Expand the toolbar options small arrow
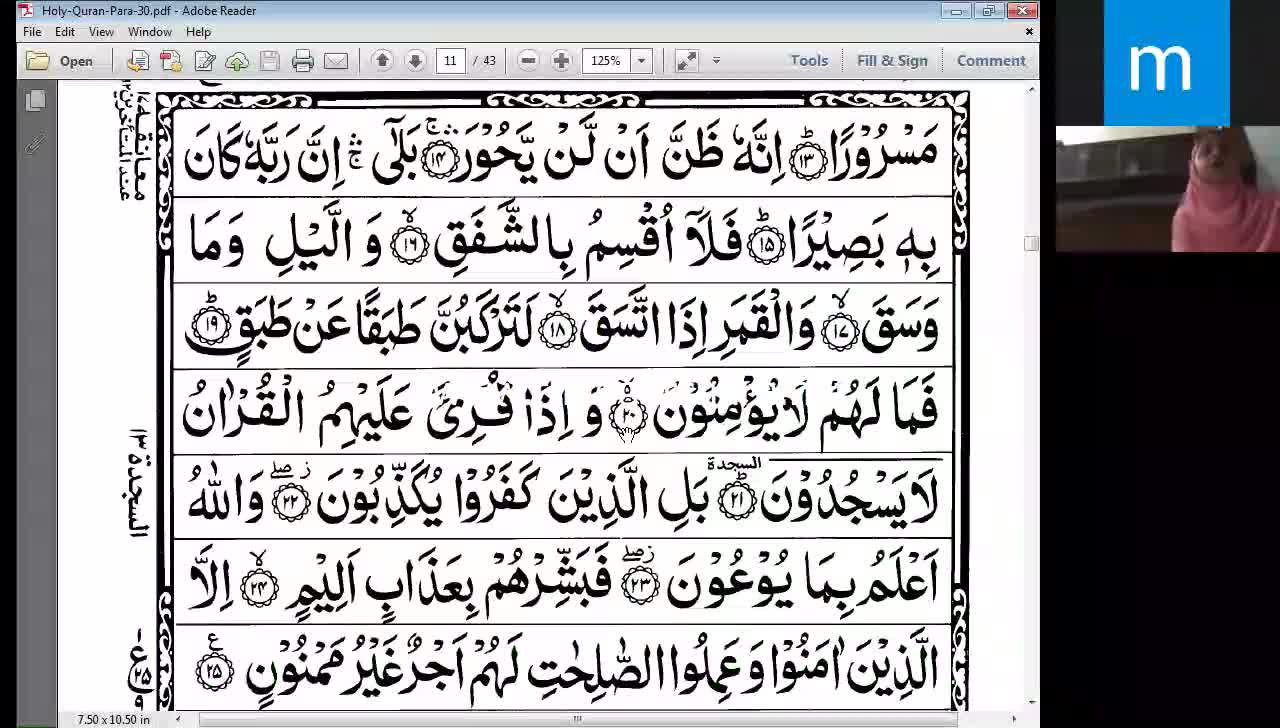 click(x=716, y=61)
